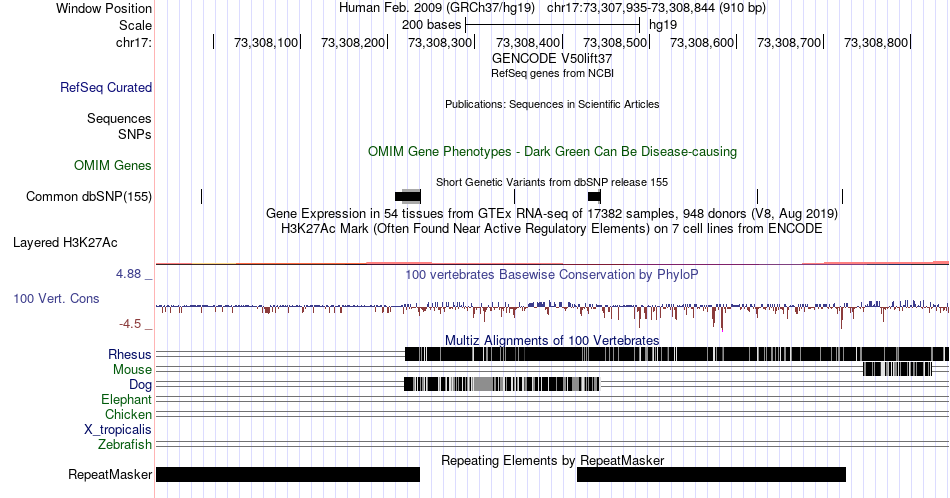Click the Chicken alignment row label
This screenshot has height=498, width=950.
click(128, 414)
